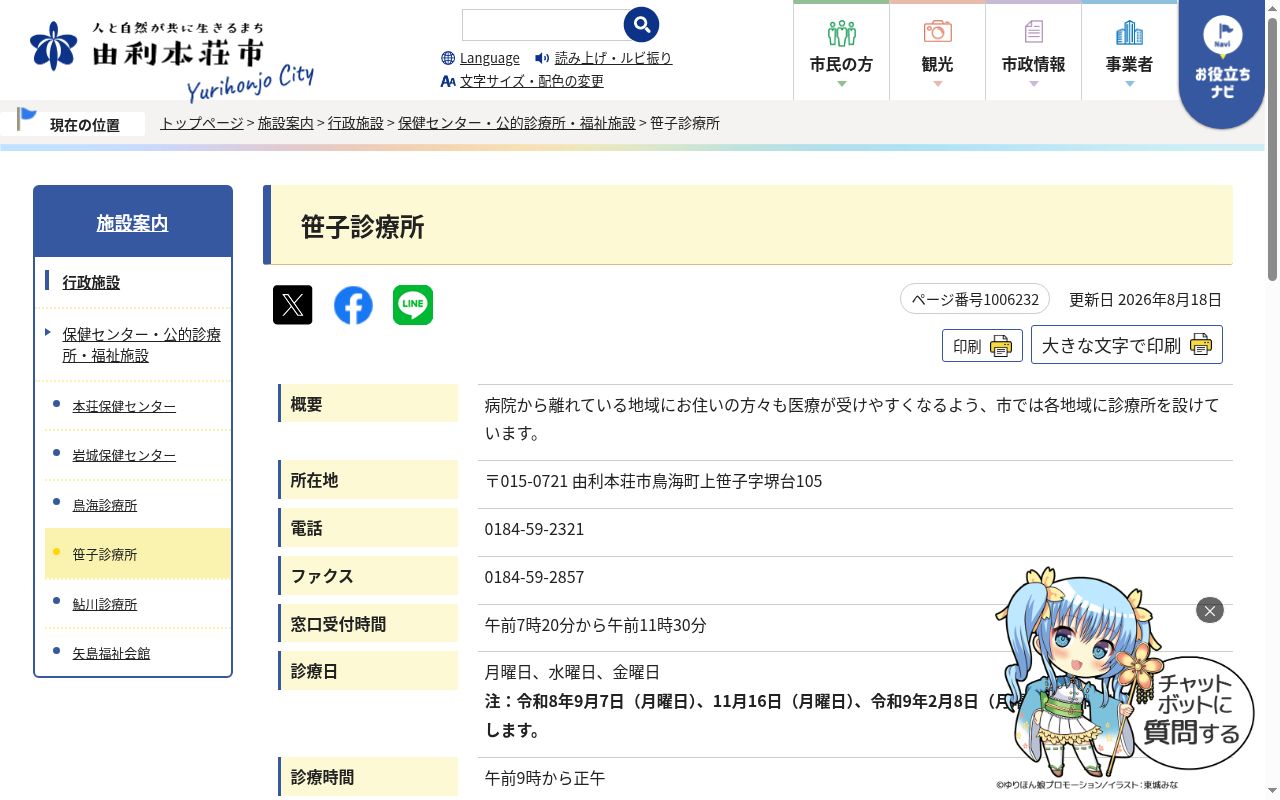Image resolution: width=1280 pixels, height=800 pixels.
Task: Expand the 市政情報 menu arrow
Action: pos(1033,84)
